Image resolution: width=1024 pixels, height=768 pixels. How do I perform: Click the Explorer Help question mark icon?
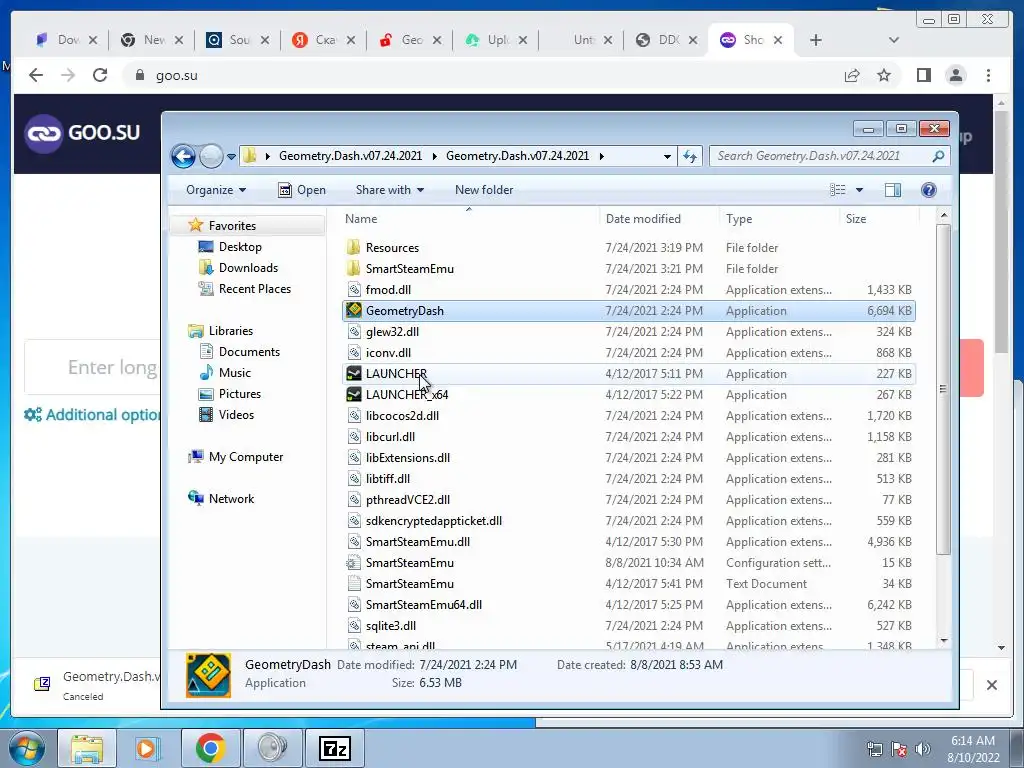[929, 190]
